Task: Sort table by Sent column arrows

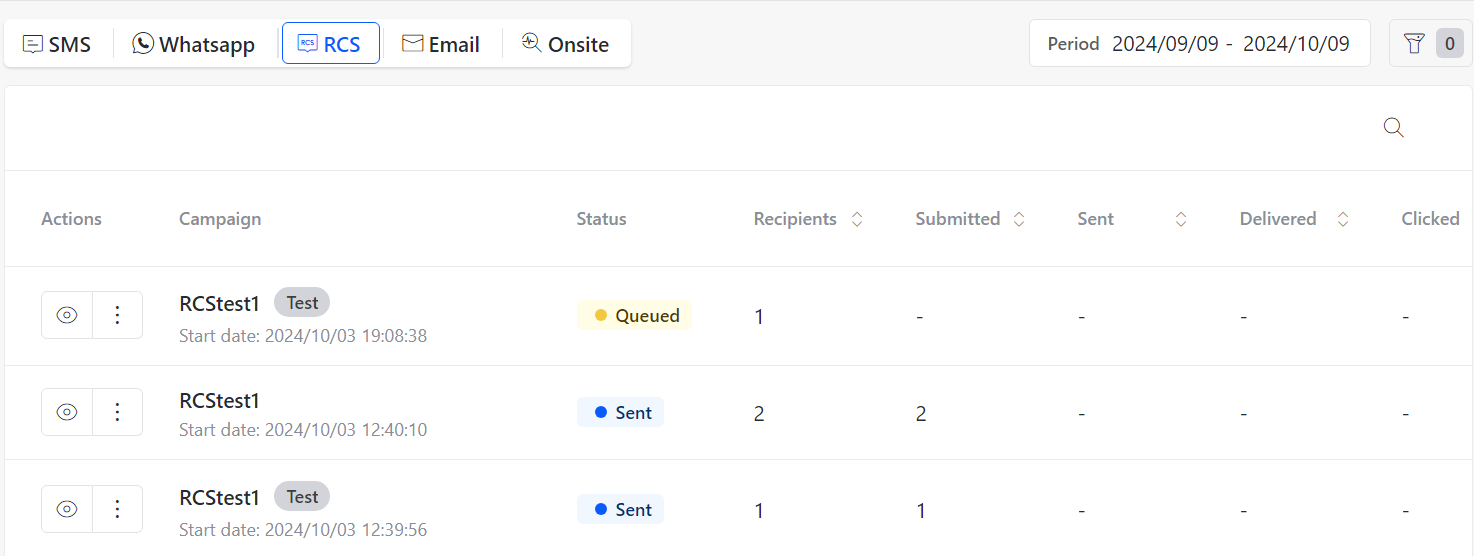Action: (1181, 219)
